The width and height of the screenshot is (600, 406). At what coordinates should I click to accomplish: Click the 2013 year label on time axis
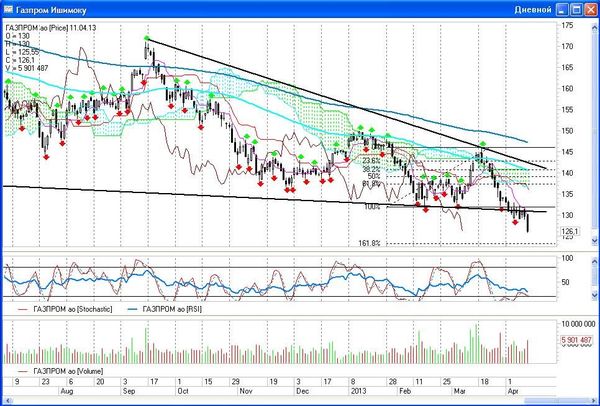point(359,391)
